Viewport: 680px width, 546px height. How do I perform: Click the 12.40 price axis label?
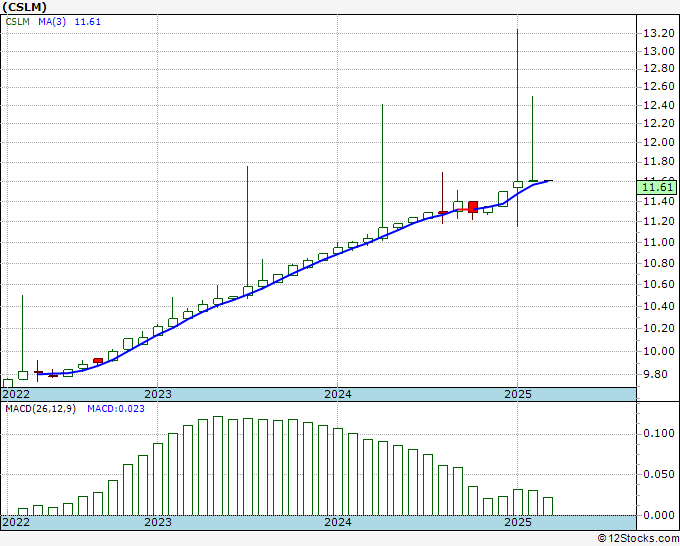(x=658, y=105)
